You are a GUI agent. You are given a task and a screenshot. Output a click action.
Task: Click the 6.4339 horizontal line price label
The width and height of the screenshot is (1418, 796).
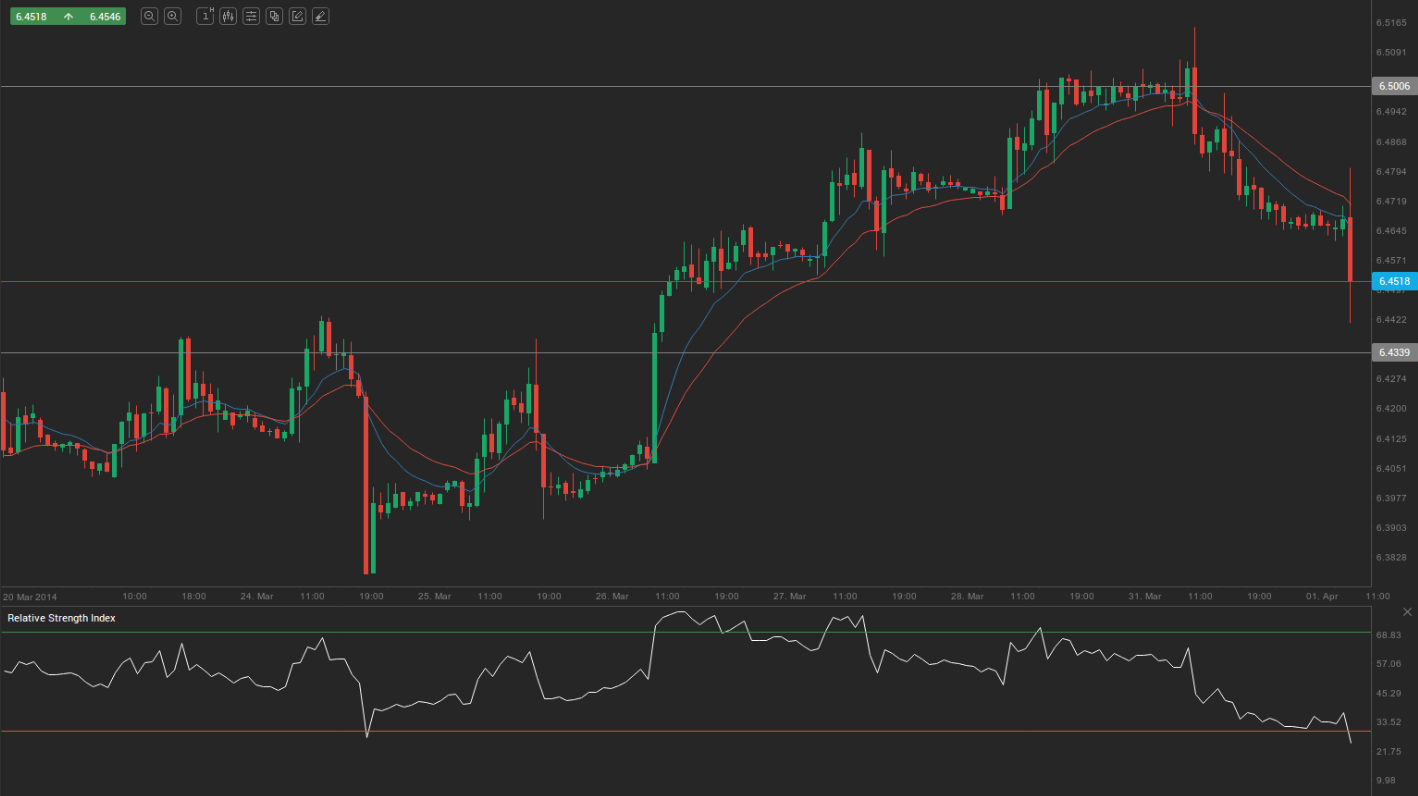pyautogui.click(x=1393, y=353)
